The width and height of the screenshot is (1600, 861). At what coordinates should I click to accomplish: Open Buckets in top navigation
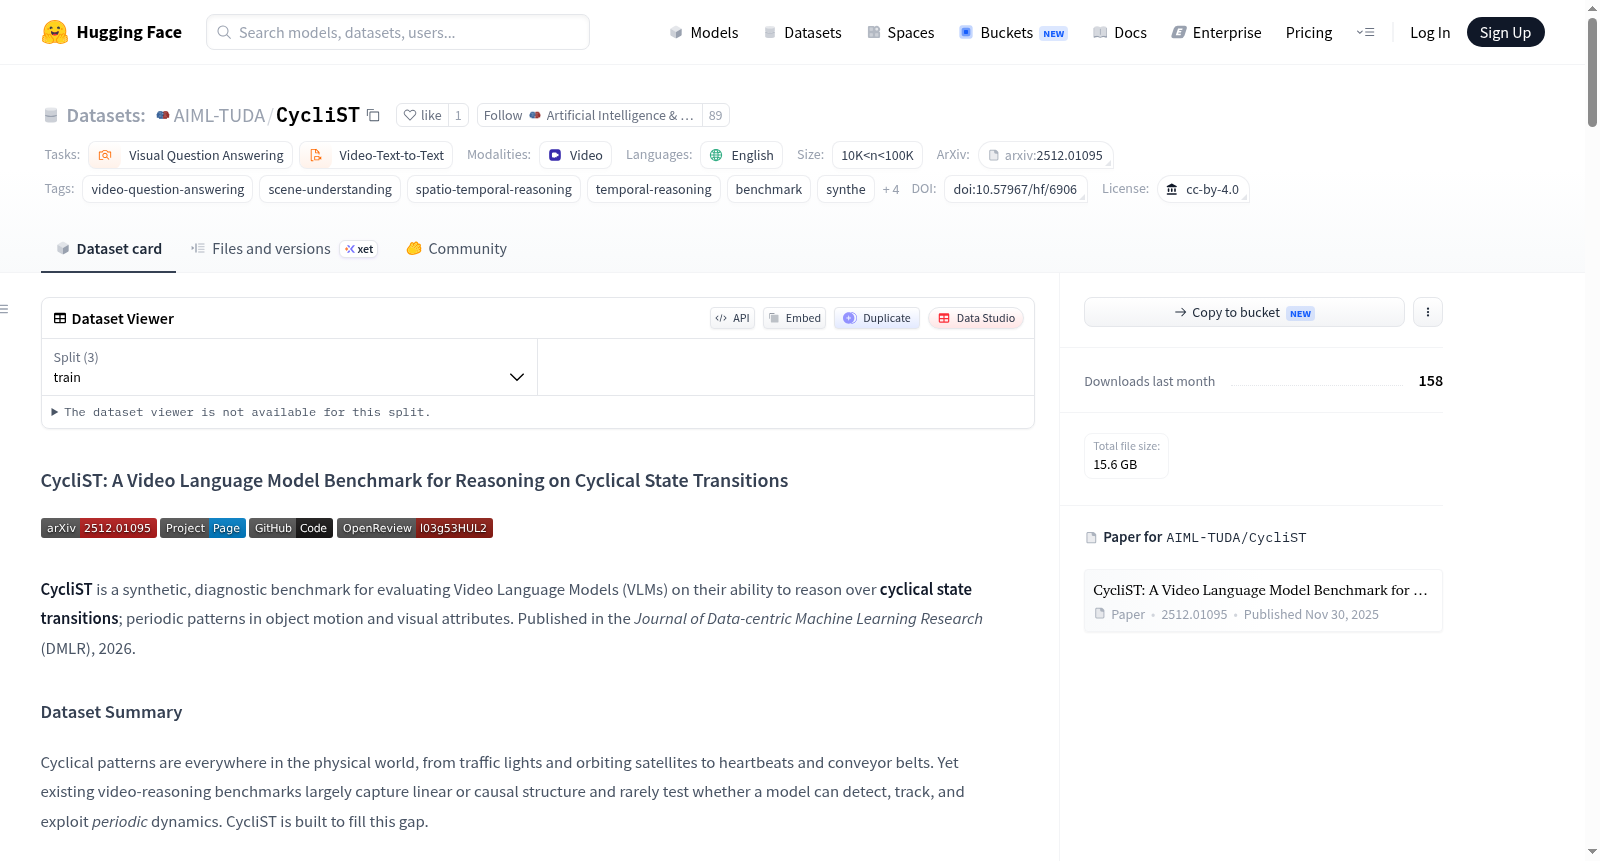tap(1013, 32)
